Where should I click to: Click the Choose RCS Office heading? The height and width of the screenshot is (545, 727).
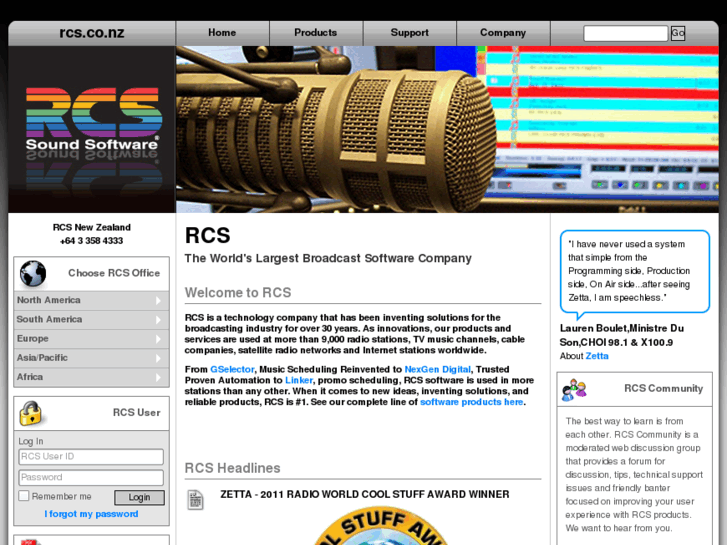tap(114, 273)
